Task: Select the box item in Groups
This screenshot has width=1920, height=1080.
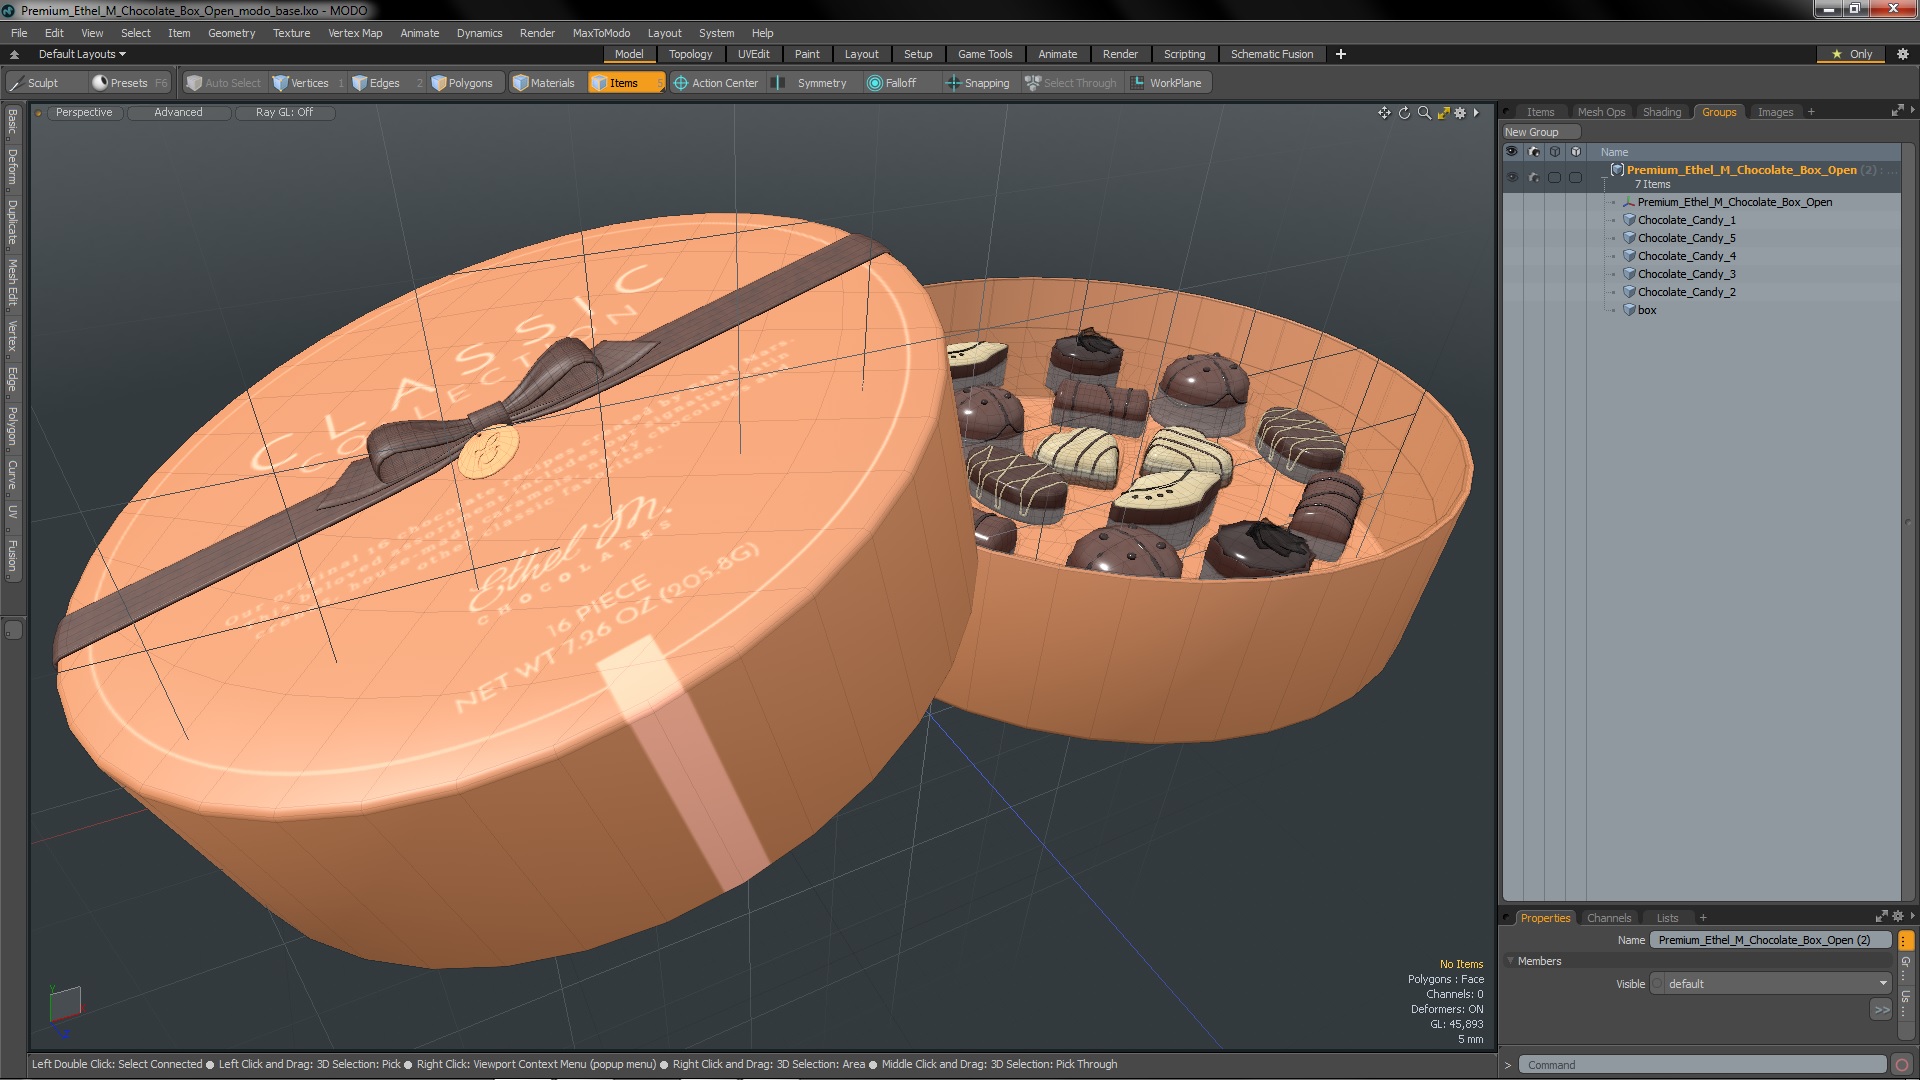Action: coord(1646,310)
